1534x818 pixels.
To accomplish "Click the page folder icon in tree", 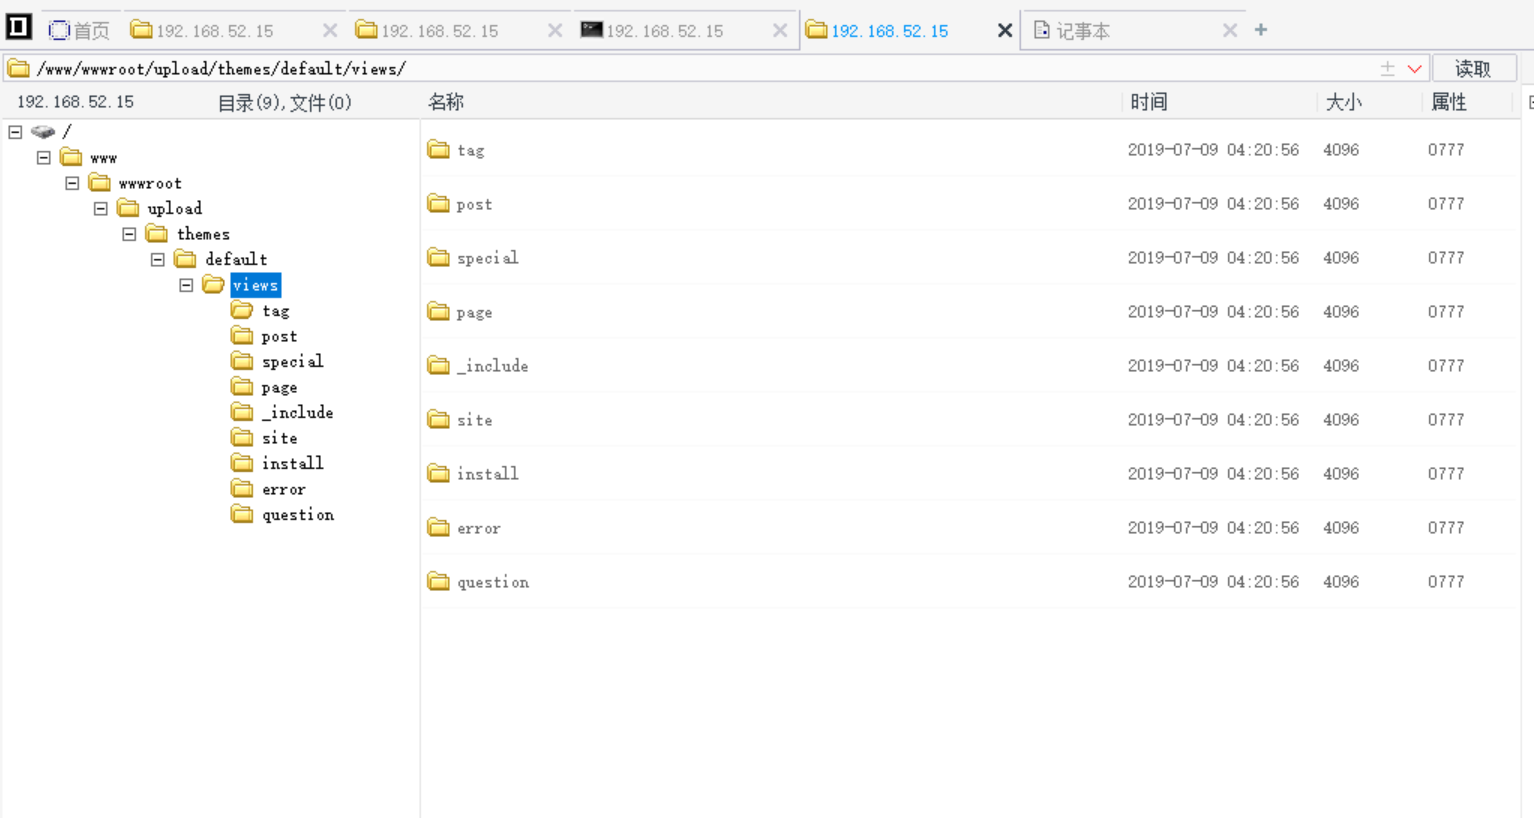I will pos(242,387).
